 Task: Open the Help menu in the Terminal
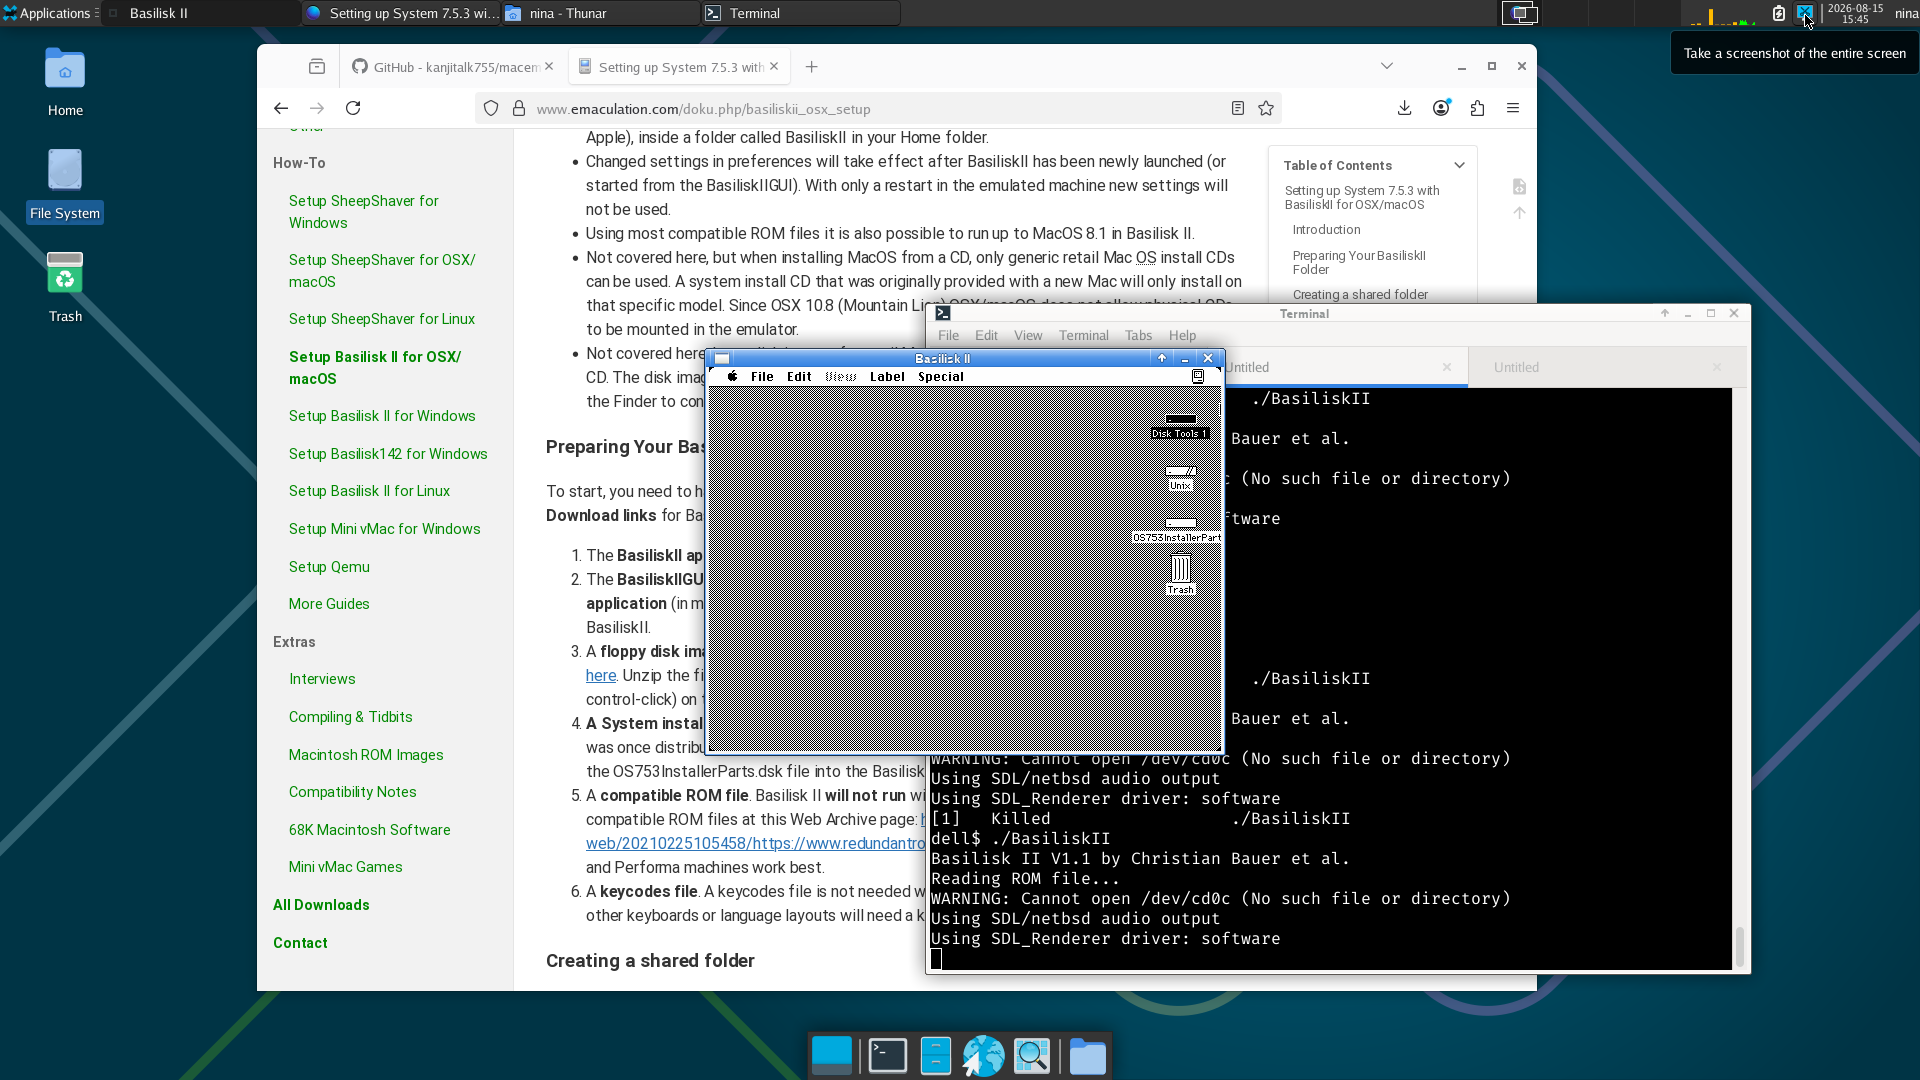click(1182, 336)
